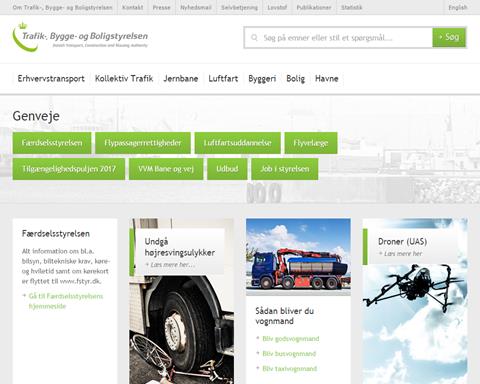Click the Udbud shortcut button
Image resolution: width=480 pixels, height=384 pixels.
tap(227, 169)
